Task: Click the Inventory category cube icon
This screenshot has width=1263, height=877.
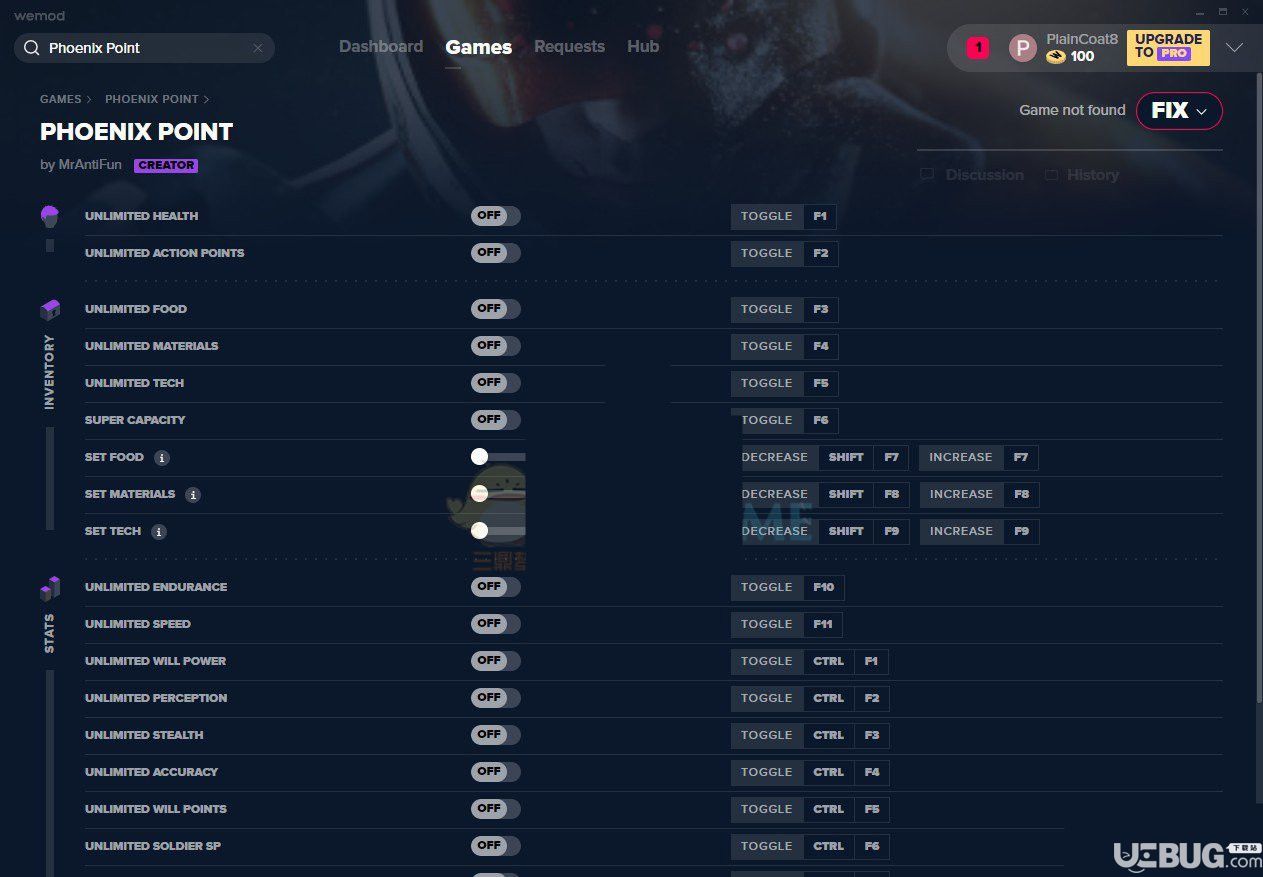Action: 50,310
